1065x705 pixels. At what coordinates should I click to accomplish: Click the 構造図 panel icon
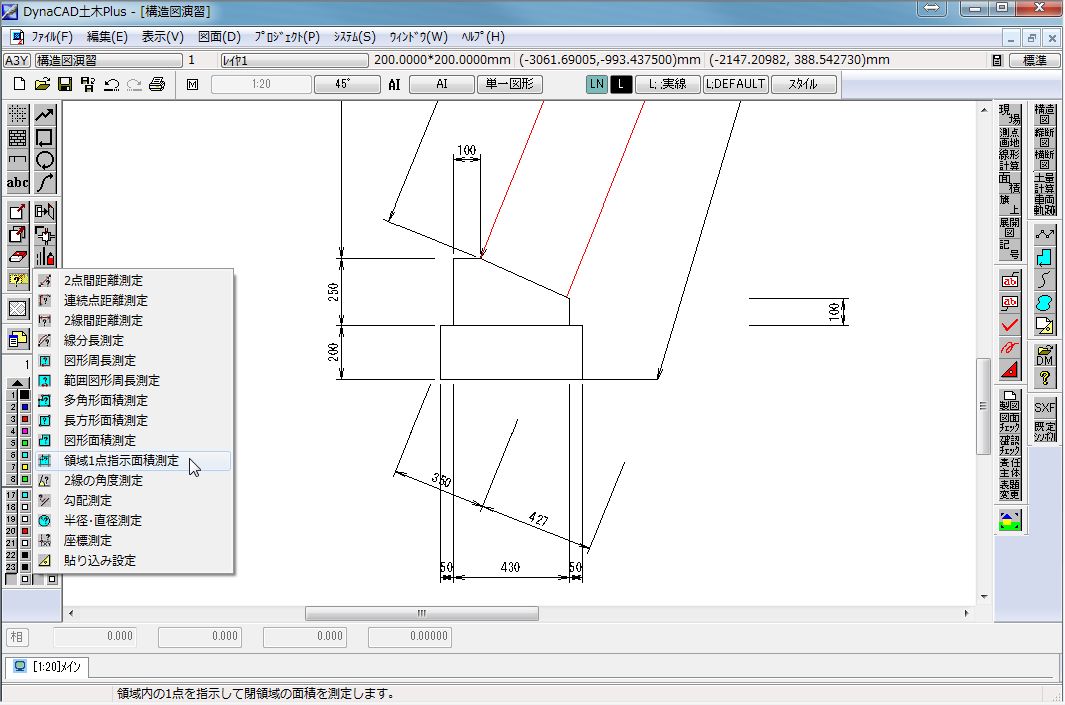[x=1045, y=114]
